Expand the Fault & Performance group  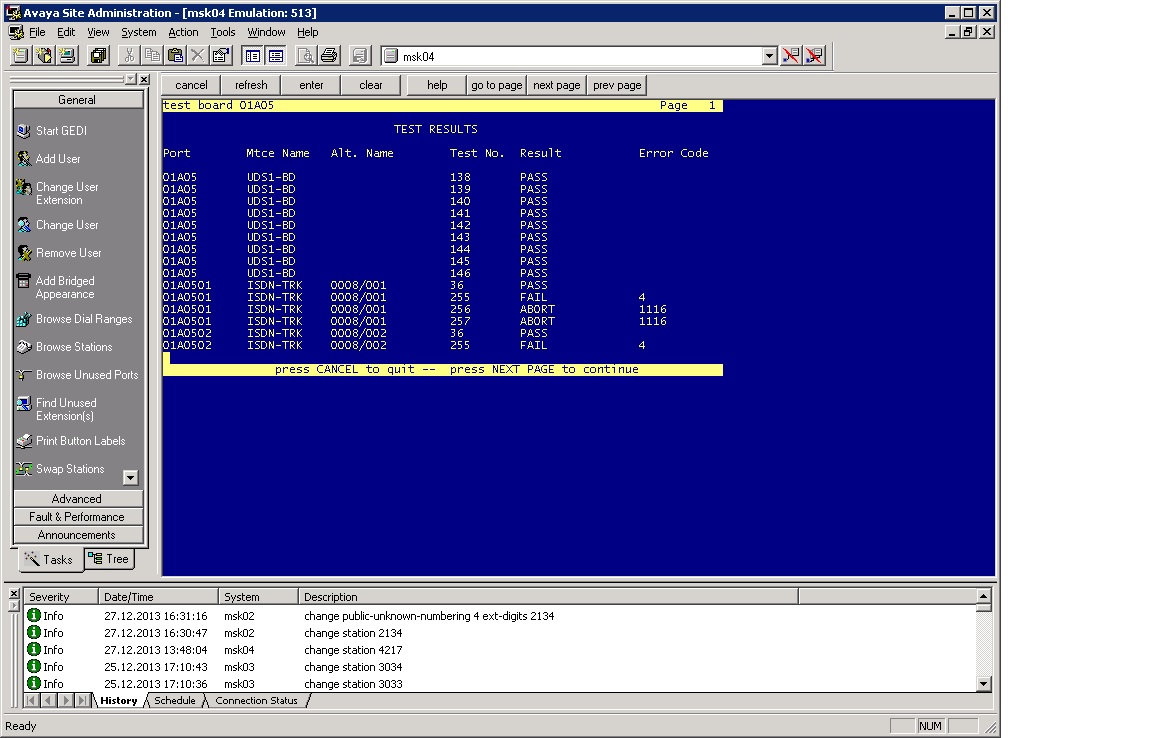point(78,517)
